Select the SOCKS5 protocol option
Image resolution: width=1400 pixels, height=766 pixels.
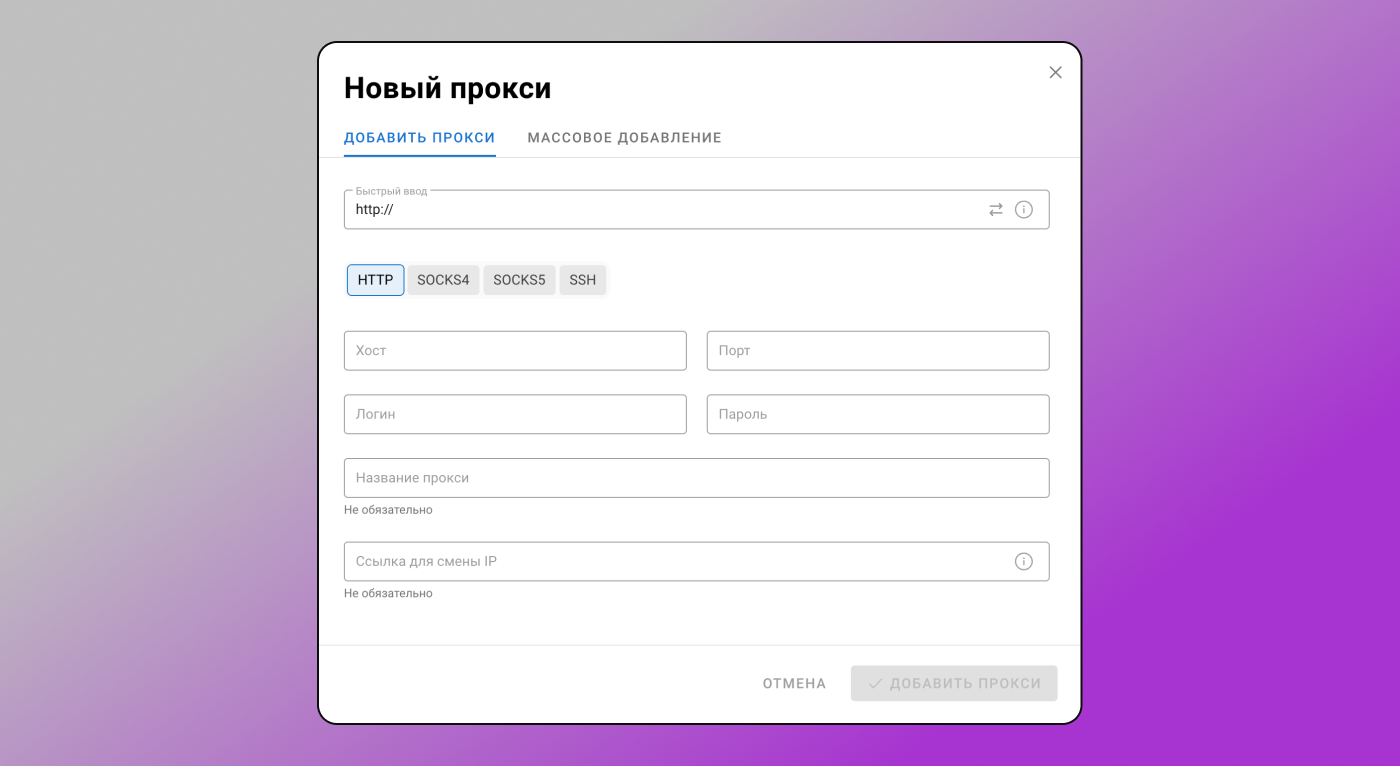(519, 280)
